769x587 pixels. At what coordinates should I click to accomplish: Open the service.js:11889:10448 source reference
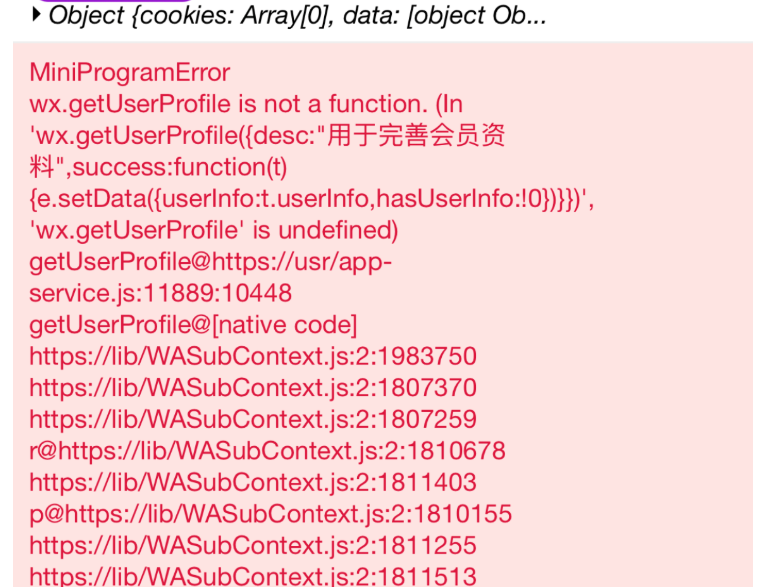click(160, 293)
